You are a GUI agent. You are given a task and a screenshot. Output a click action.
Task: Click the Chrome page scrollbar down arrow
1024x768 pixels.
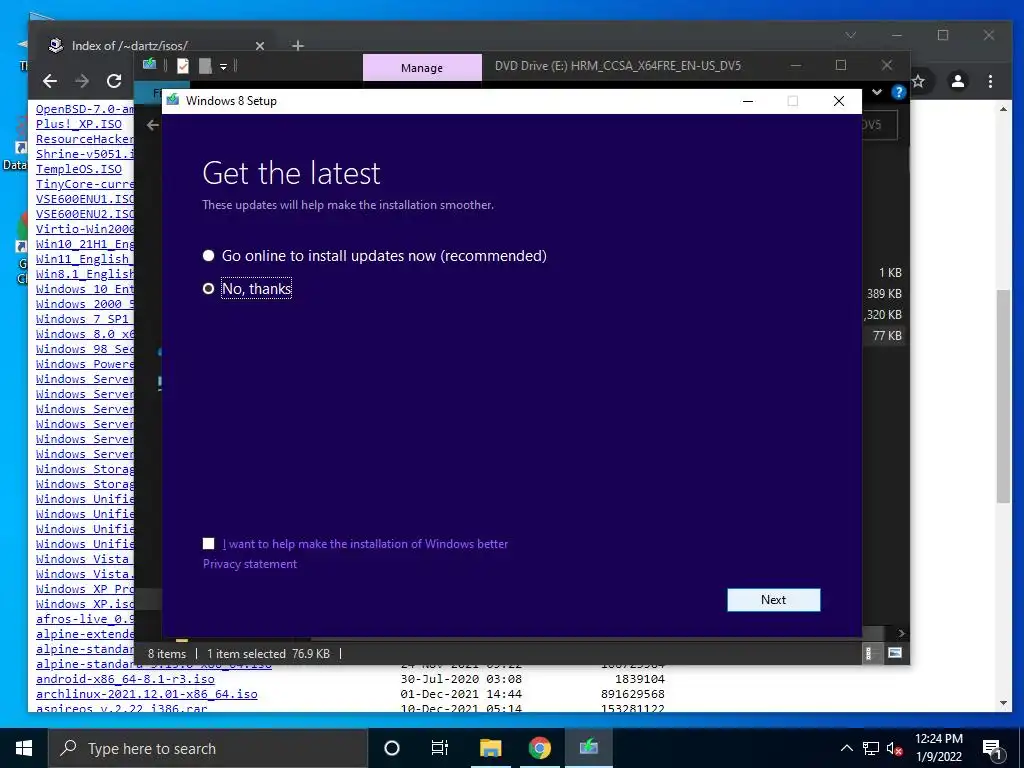click(x=1004, y=703)
